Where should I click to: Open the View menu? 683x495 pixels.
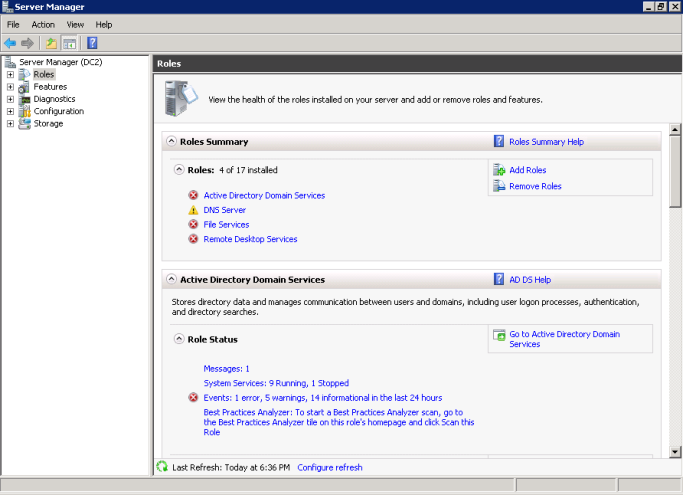(75, 24)
